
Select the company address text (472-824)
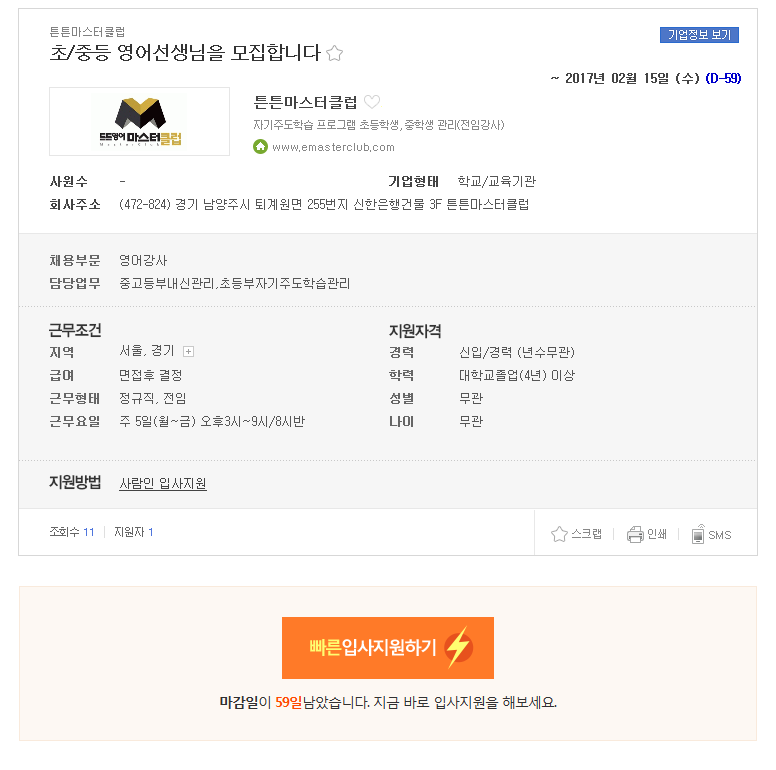pos(324,204)
